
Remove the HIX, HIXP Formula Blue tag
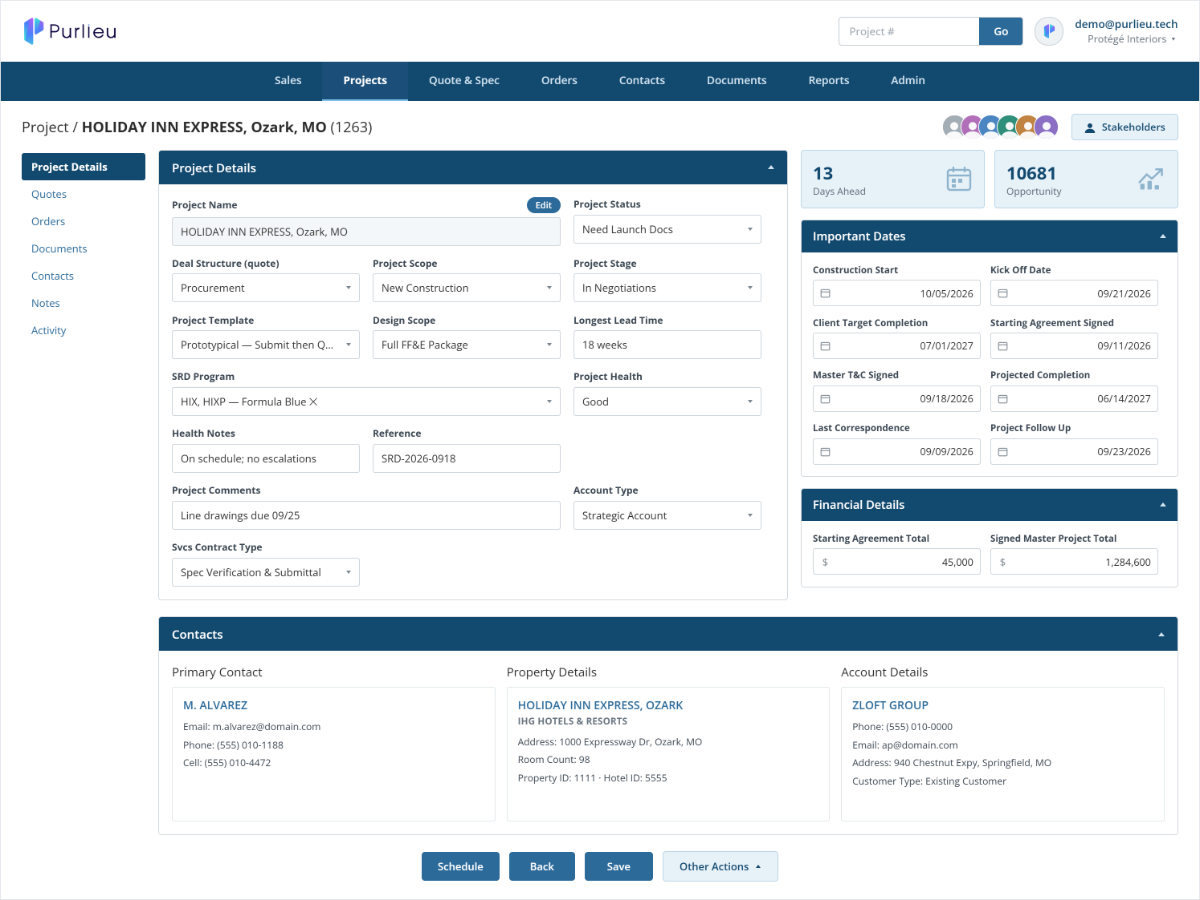313,402
